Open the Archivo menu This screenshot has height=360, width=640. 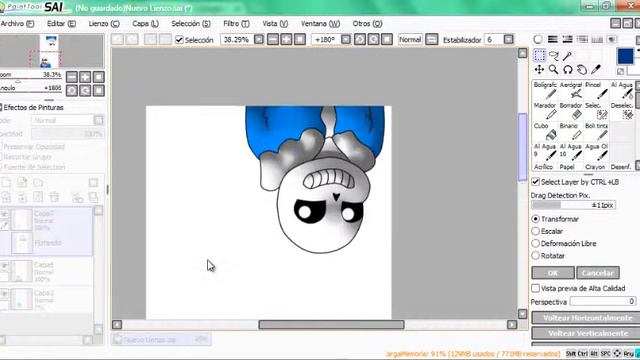pos(17,24)
